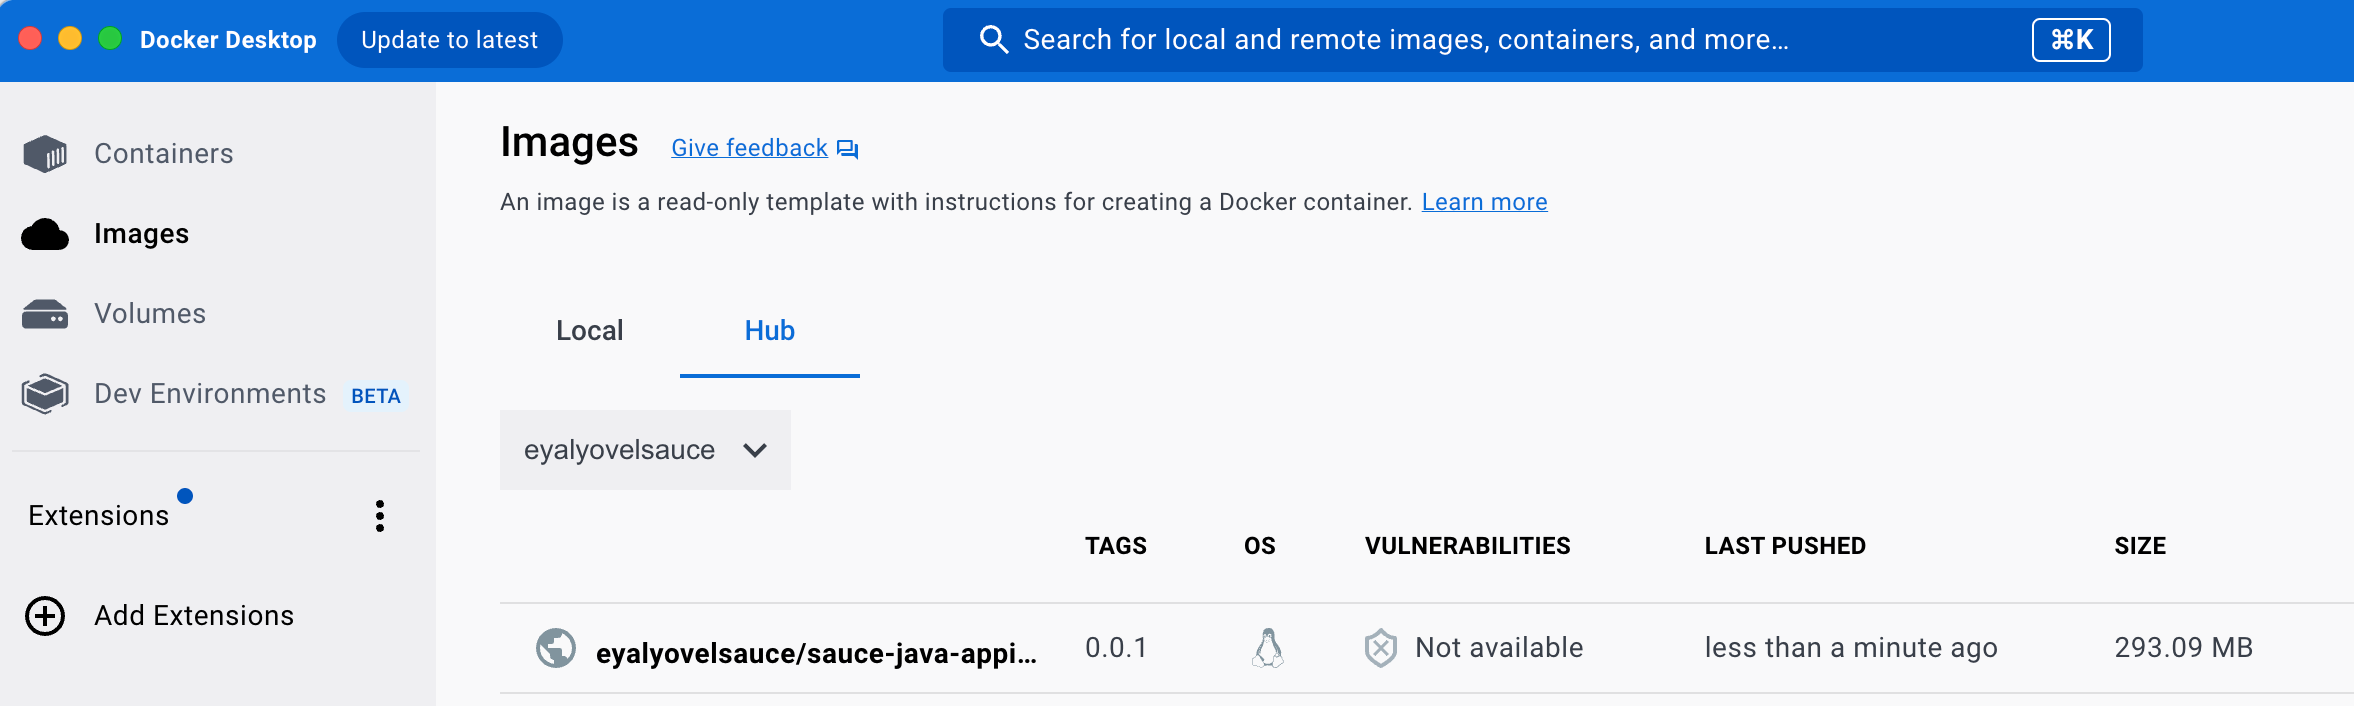
Task: Click the ⌘K shortcut badge
Action: [2071, 40]
